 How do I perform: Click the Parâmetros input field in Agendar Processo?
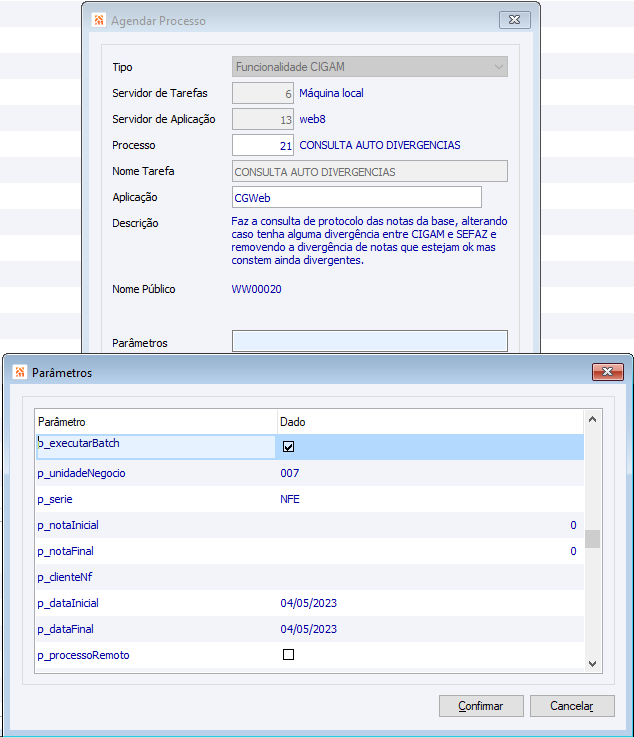click(369, 341)
